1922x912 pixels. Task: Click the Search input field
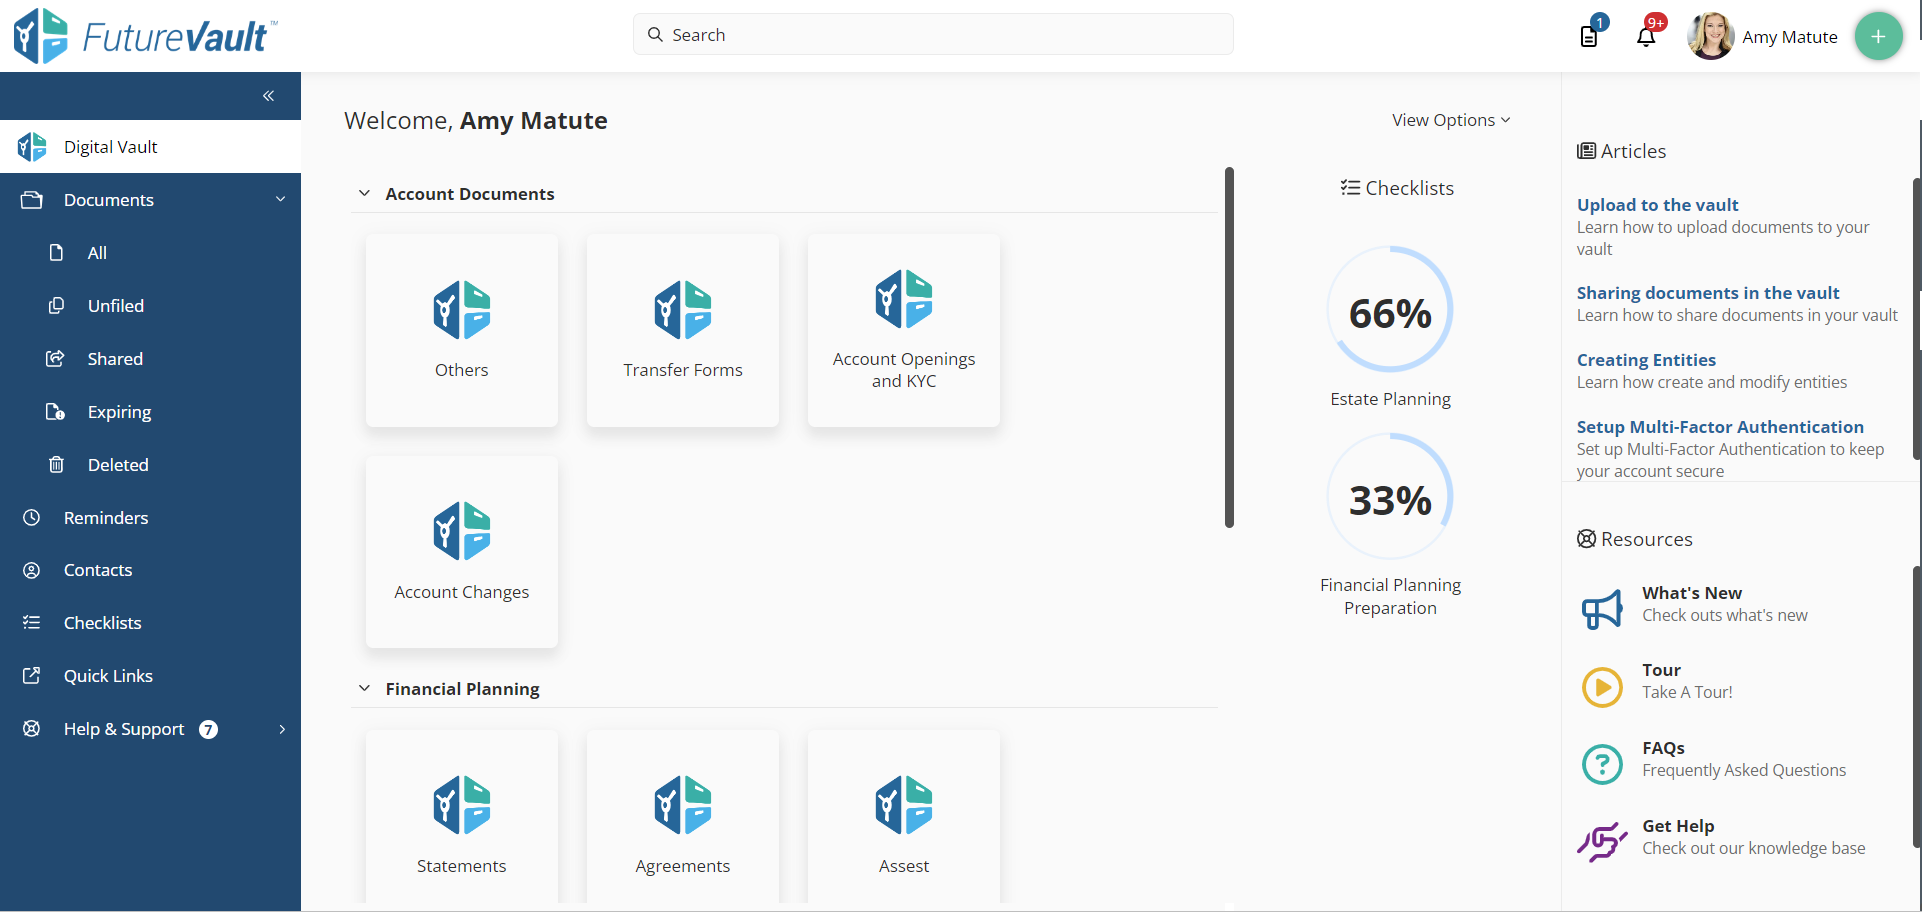(x=933, y=35)
